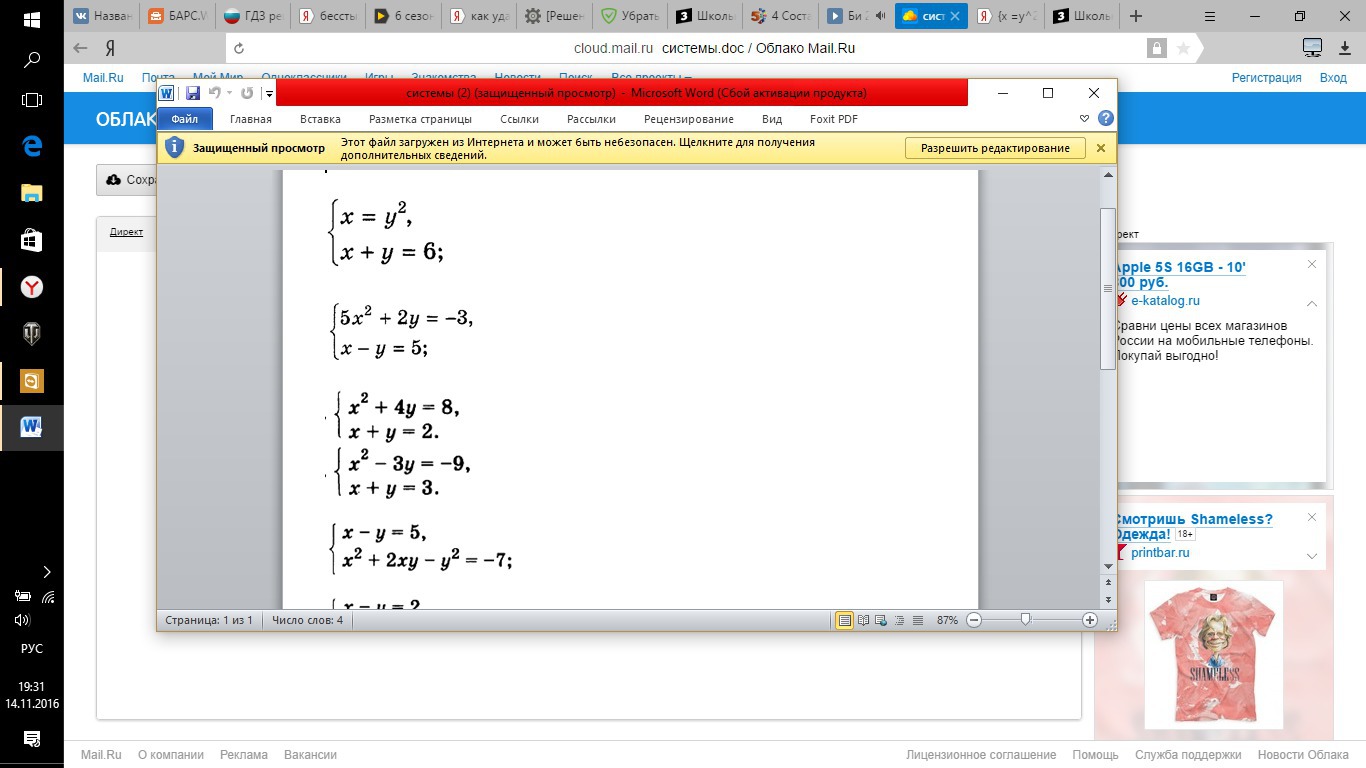This screenshot has height=768, width=1366.
Task: Select Draft view icon in status bar
Action: (918, 620)
